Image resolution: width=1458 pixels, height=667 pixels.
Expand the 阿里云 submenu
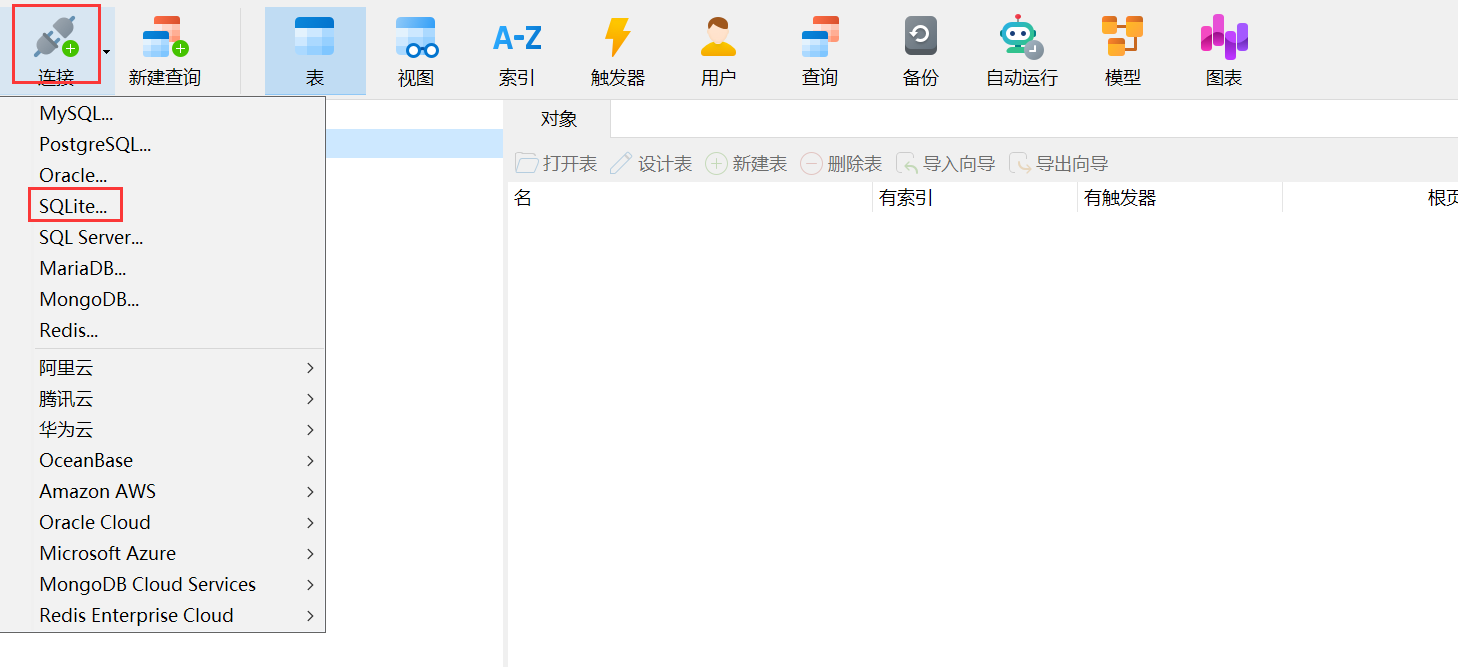66,367
